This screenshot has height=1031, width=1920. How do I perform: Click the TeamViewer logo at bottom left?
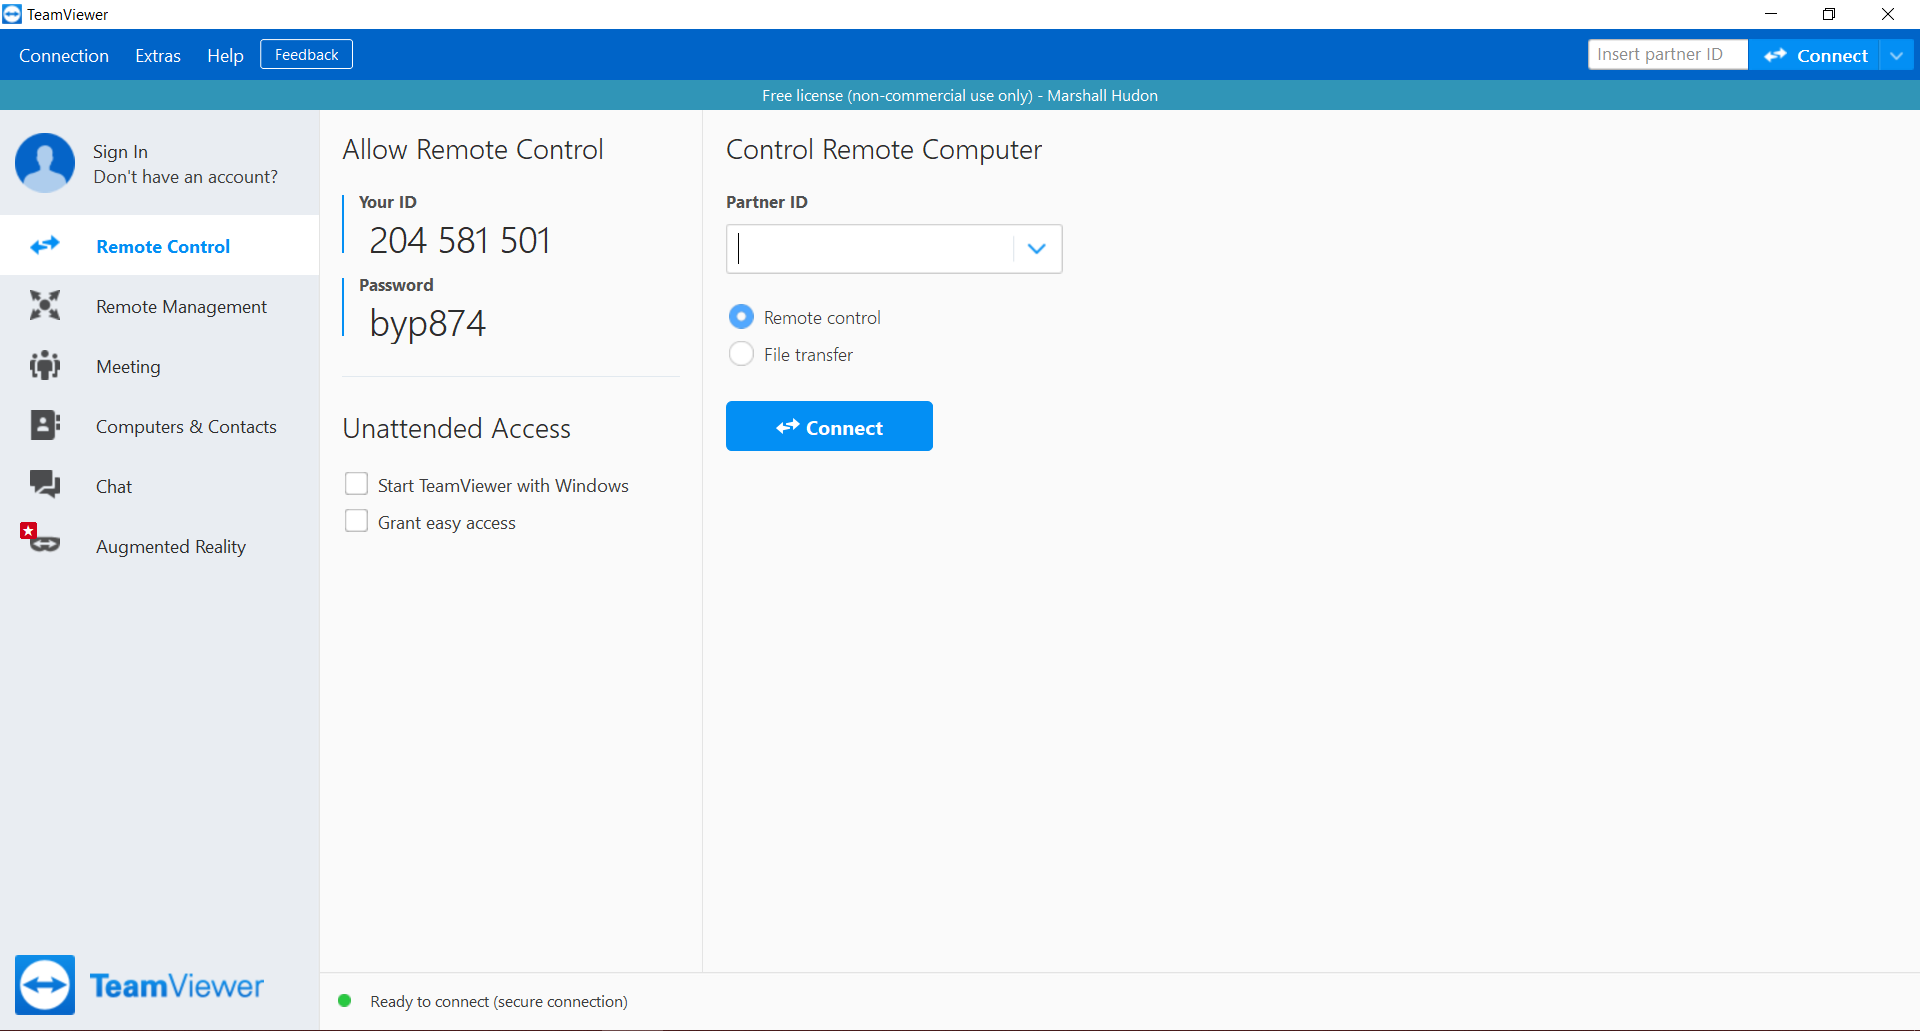pyautogui.click(x=139, y=985)
